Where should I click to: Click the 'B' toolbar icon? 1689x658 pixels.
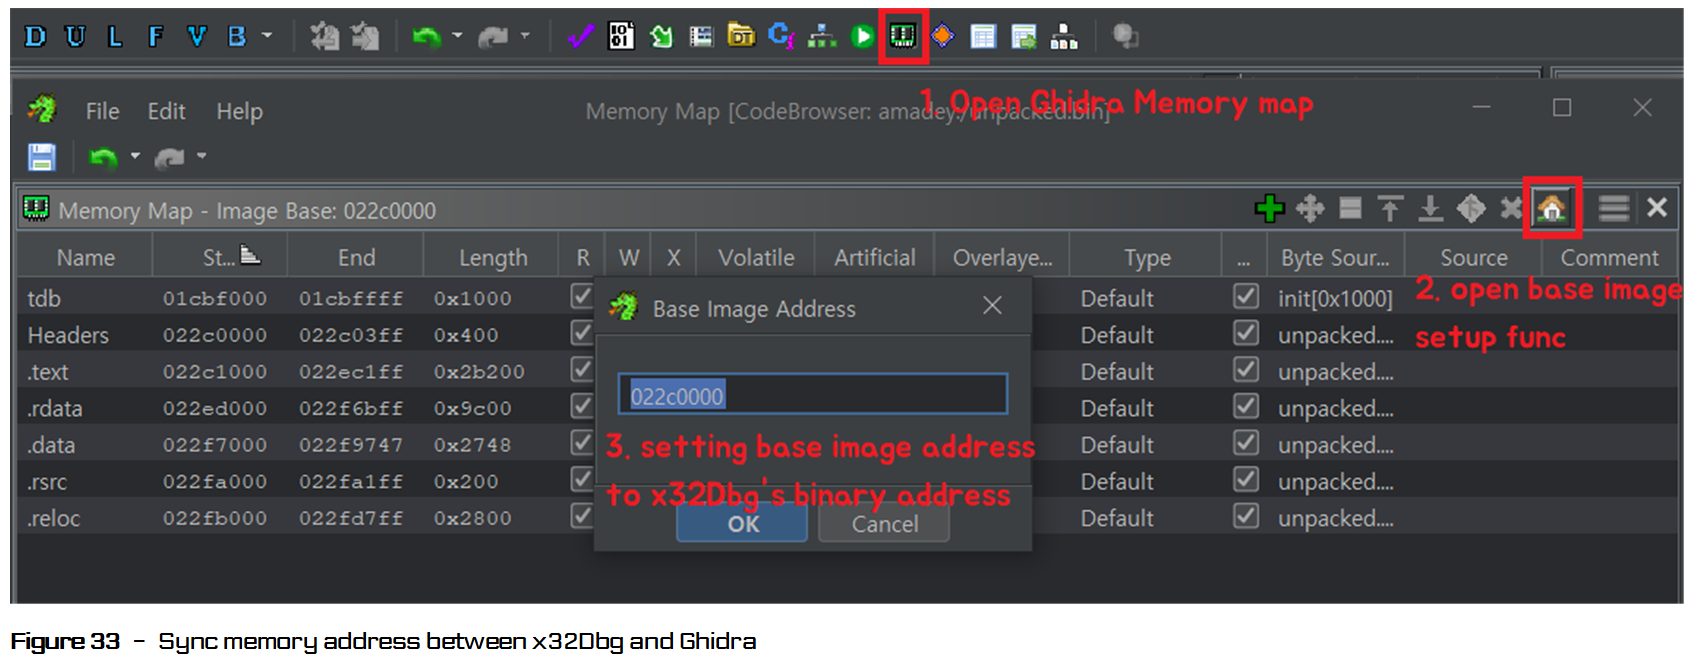coord(237,37)
